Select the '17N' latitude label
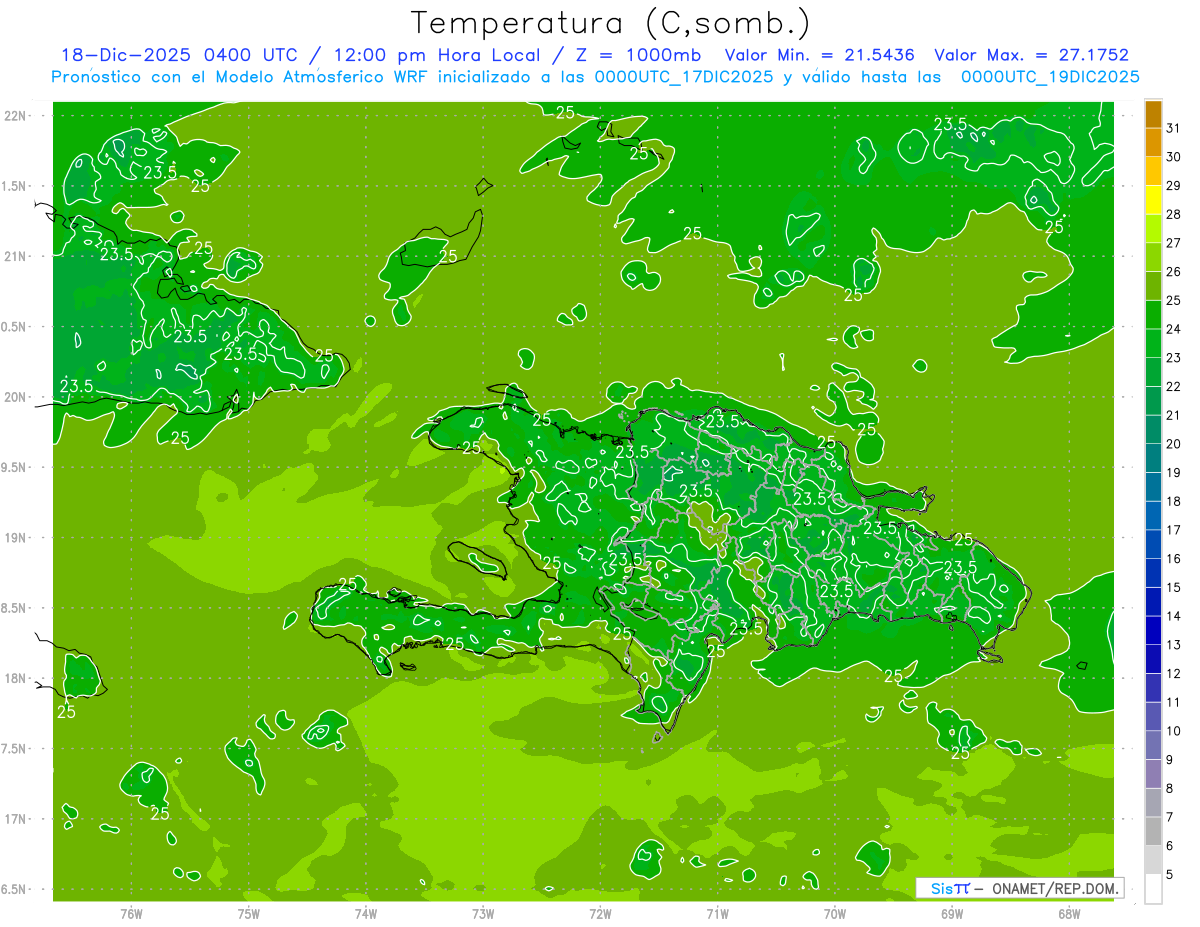 click(x=15, y=819)
